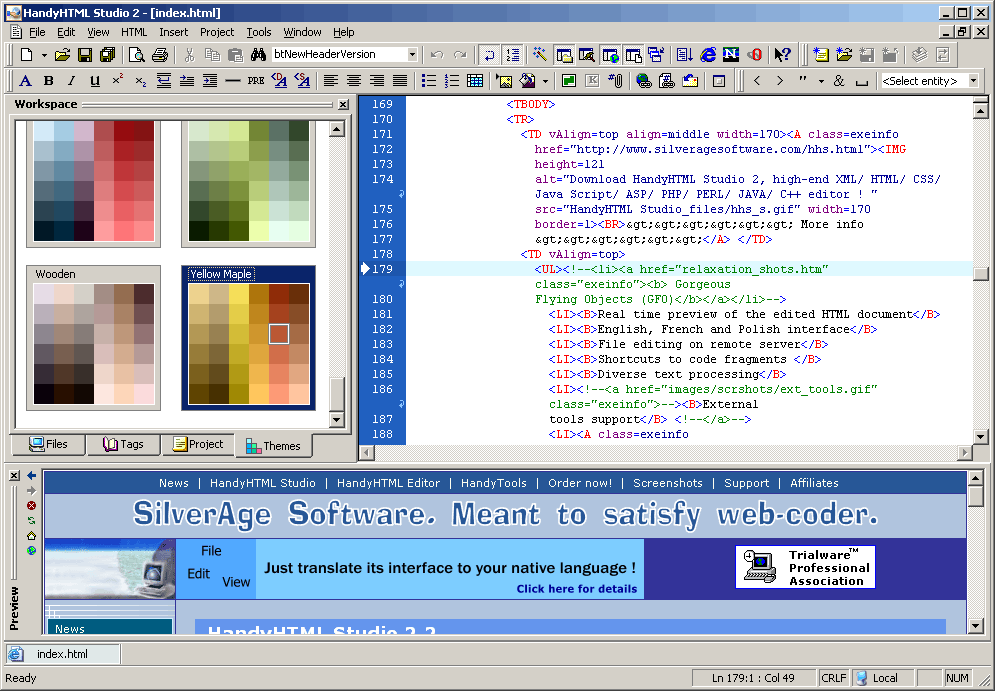
Task: Preview page in Netscape browser
Action: (x=731, y=55)
